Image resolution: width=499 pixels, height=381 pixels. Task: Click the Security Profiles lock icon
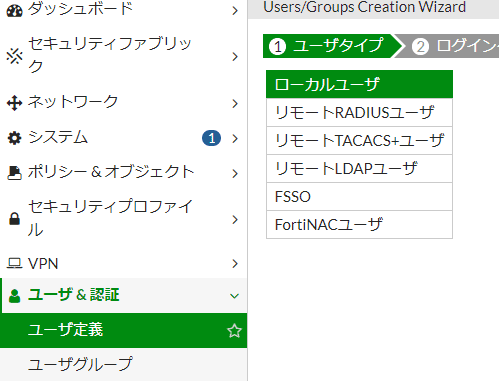(14, 219)
